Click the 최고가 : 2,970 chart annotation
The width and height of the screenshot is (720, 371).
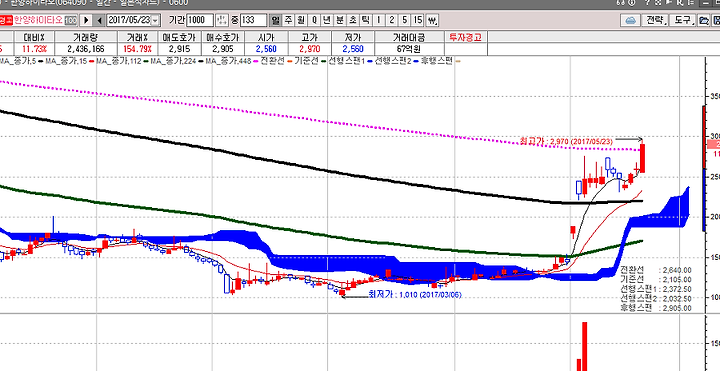tap(566, 141)
